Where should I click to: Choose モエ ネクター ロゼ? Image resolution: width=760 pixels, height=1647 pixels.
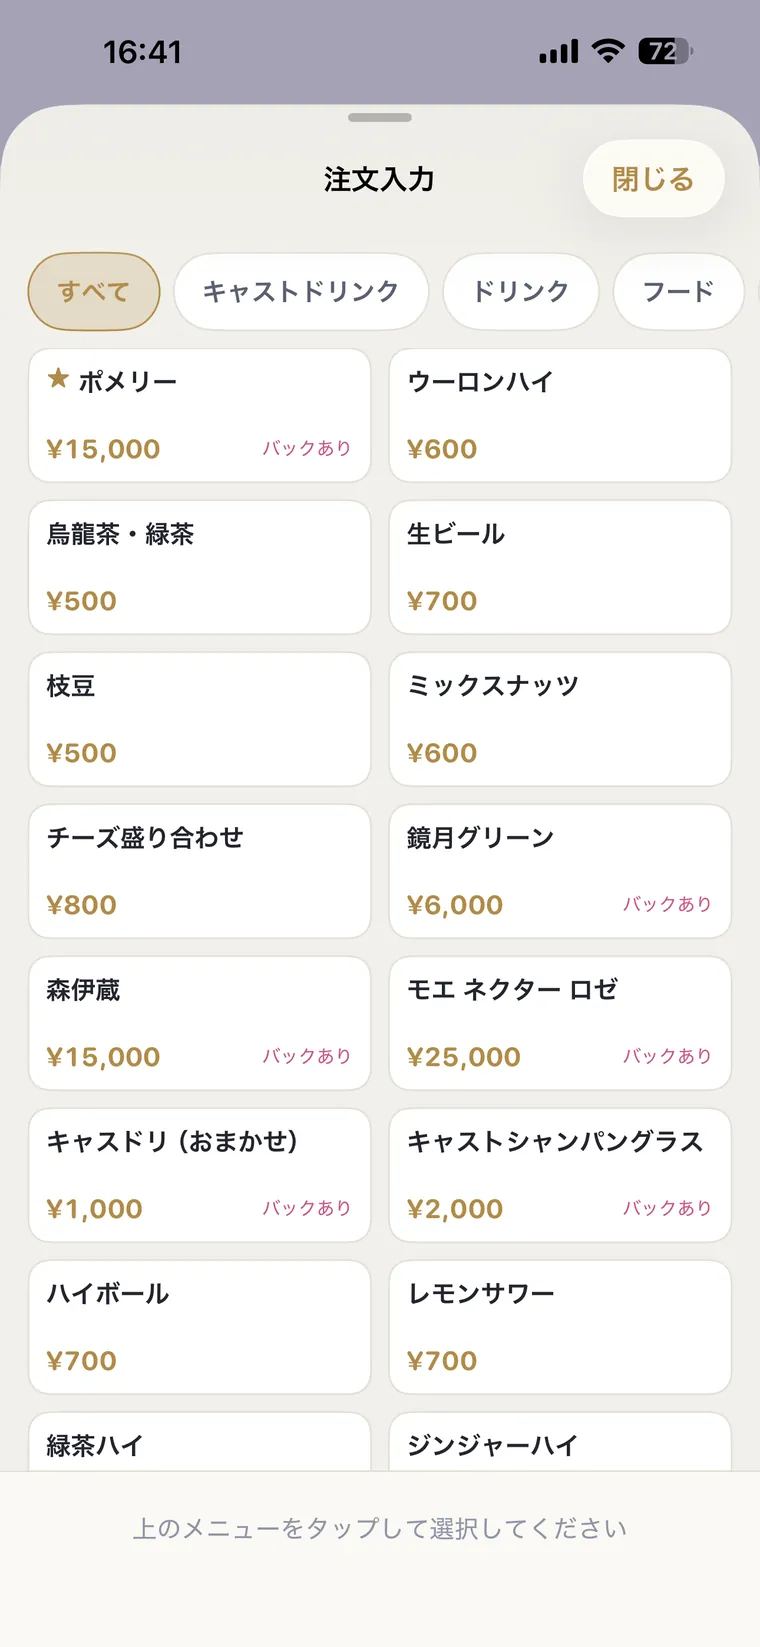tap(560, 1023)
